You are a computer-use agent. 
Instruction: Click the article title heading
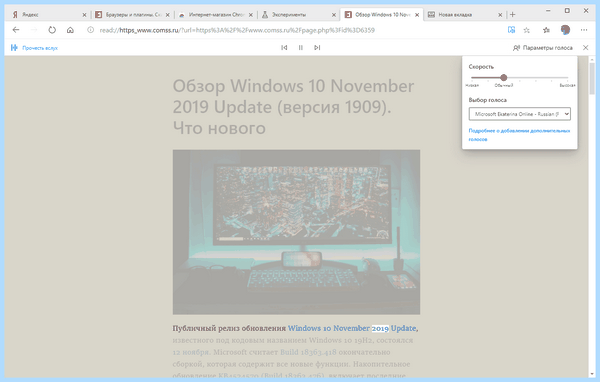(293, 107)
